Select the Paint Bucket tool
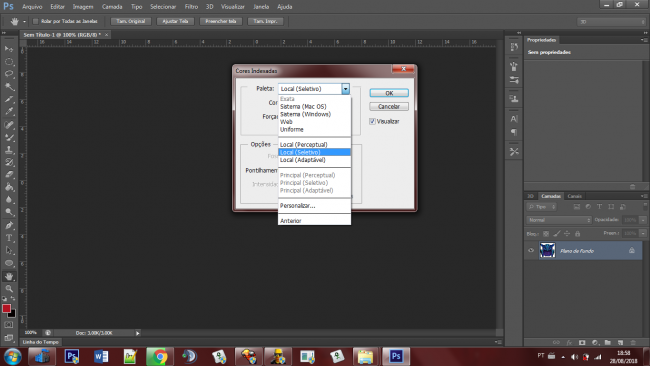The image size is (650, 366). point(9,187)
